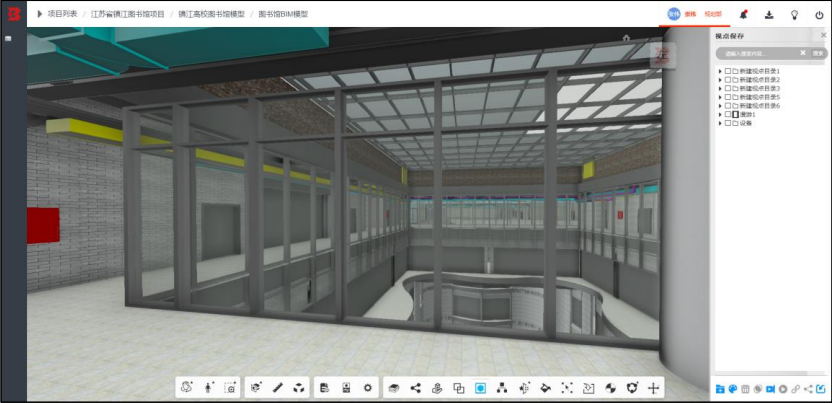The image size is (832, 403).
Task: Click the document properties toolbar icon
Action: point(325,388)
